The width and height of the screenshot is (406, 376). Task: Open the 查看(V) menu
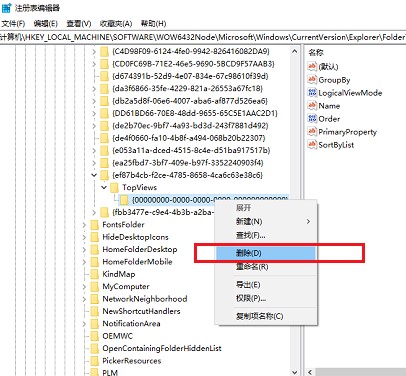(79, 24)
